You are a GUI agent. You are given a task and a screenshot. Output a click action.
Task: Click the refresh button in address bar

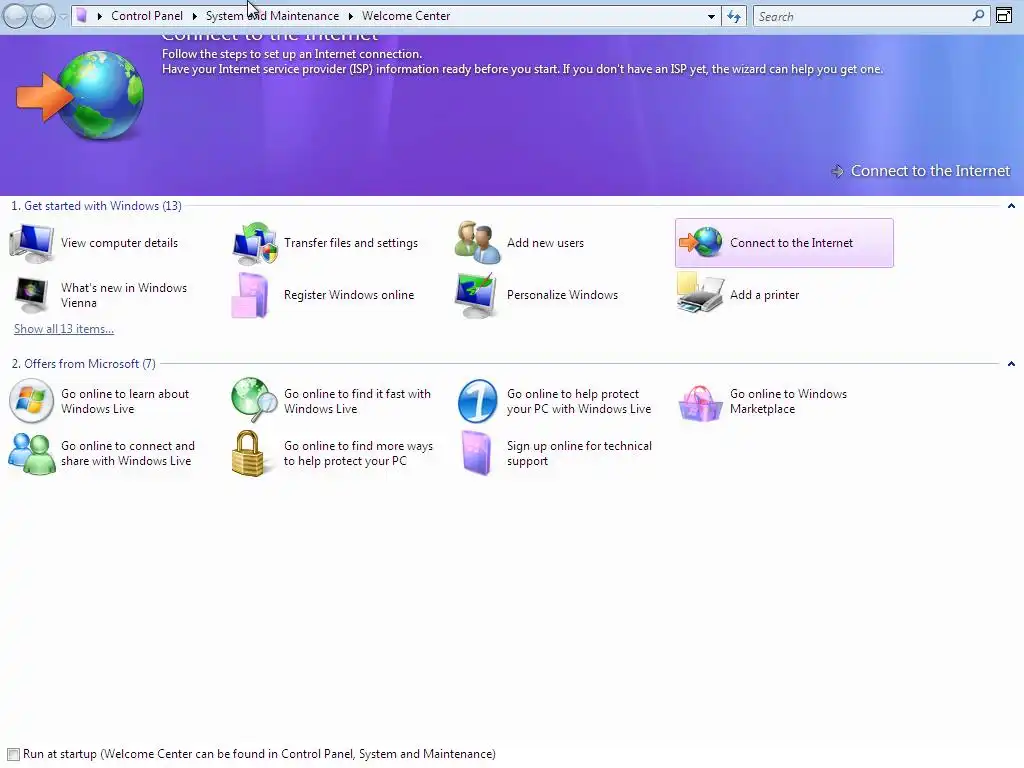[x=734, y=16]
